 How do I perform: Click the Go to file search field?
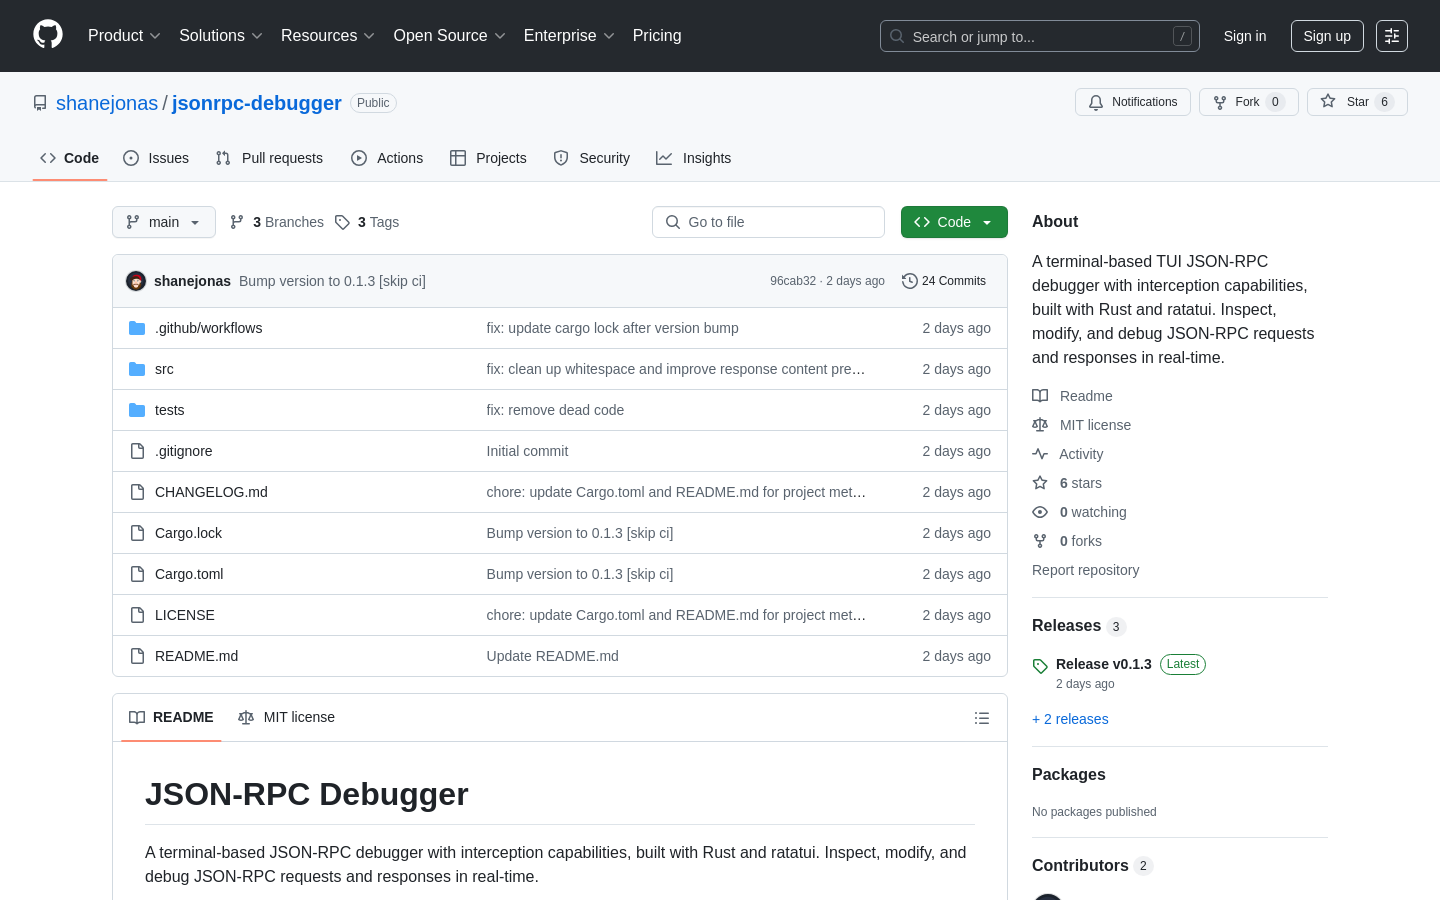point(768,222)
